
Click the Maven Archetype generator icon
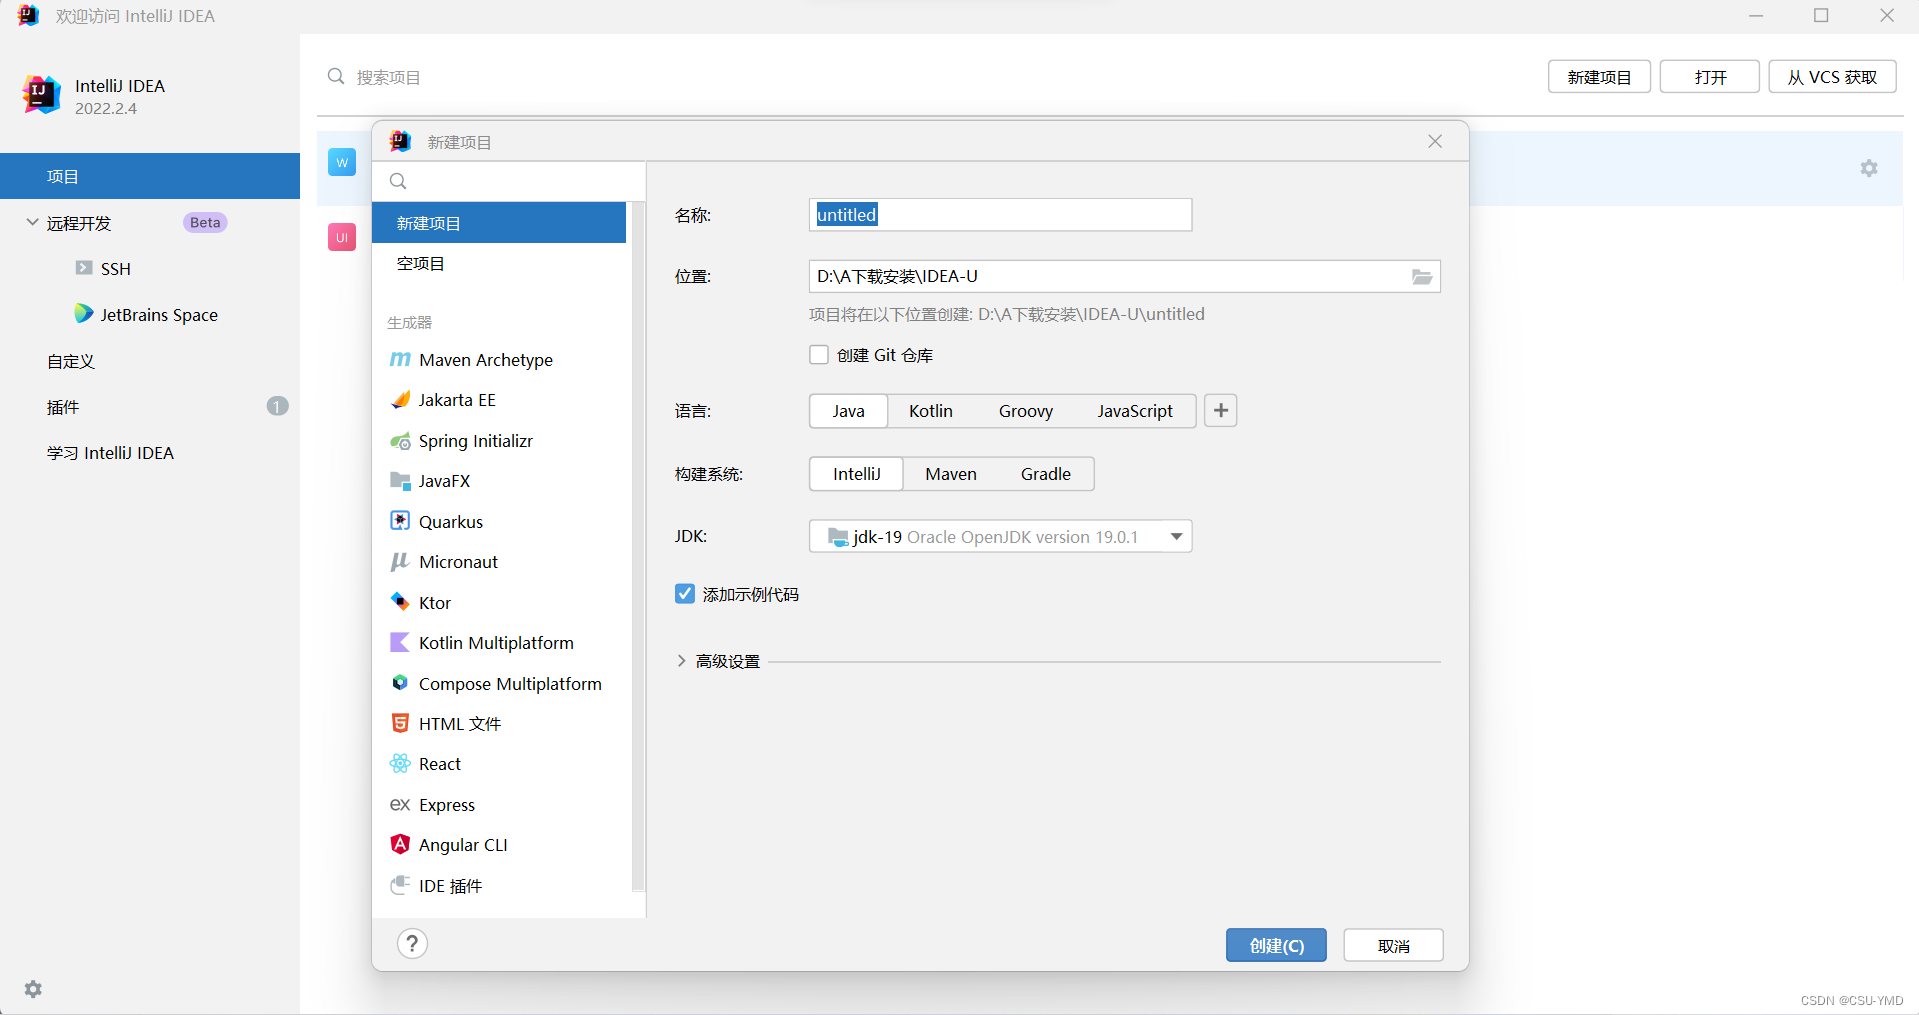coord(400,360)
